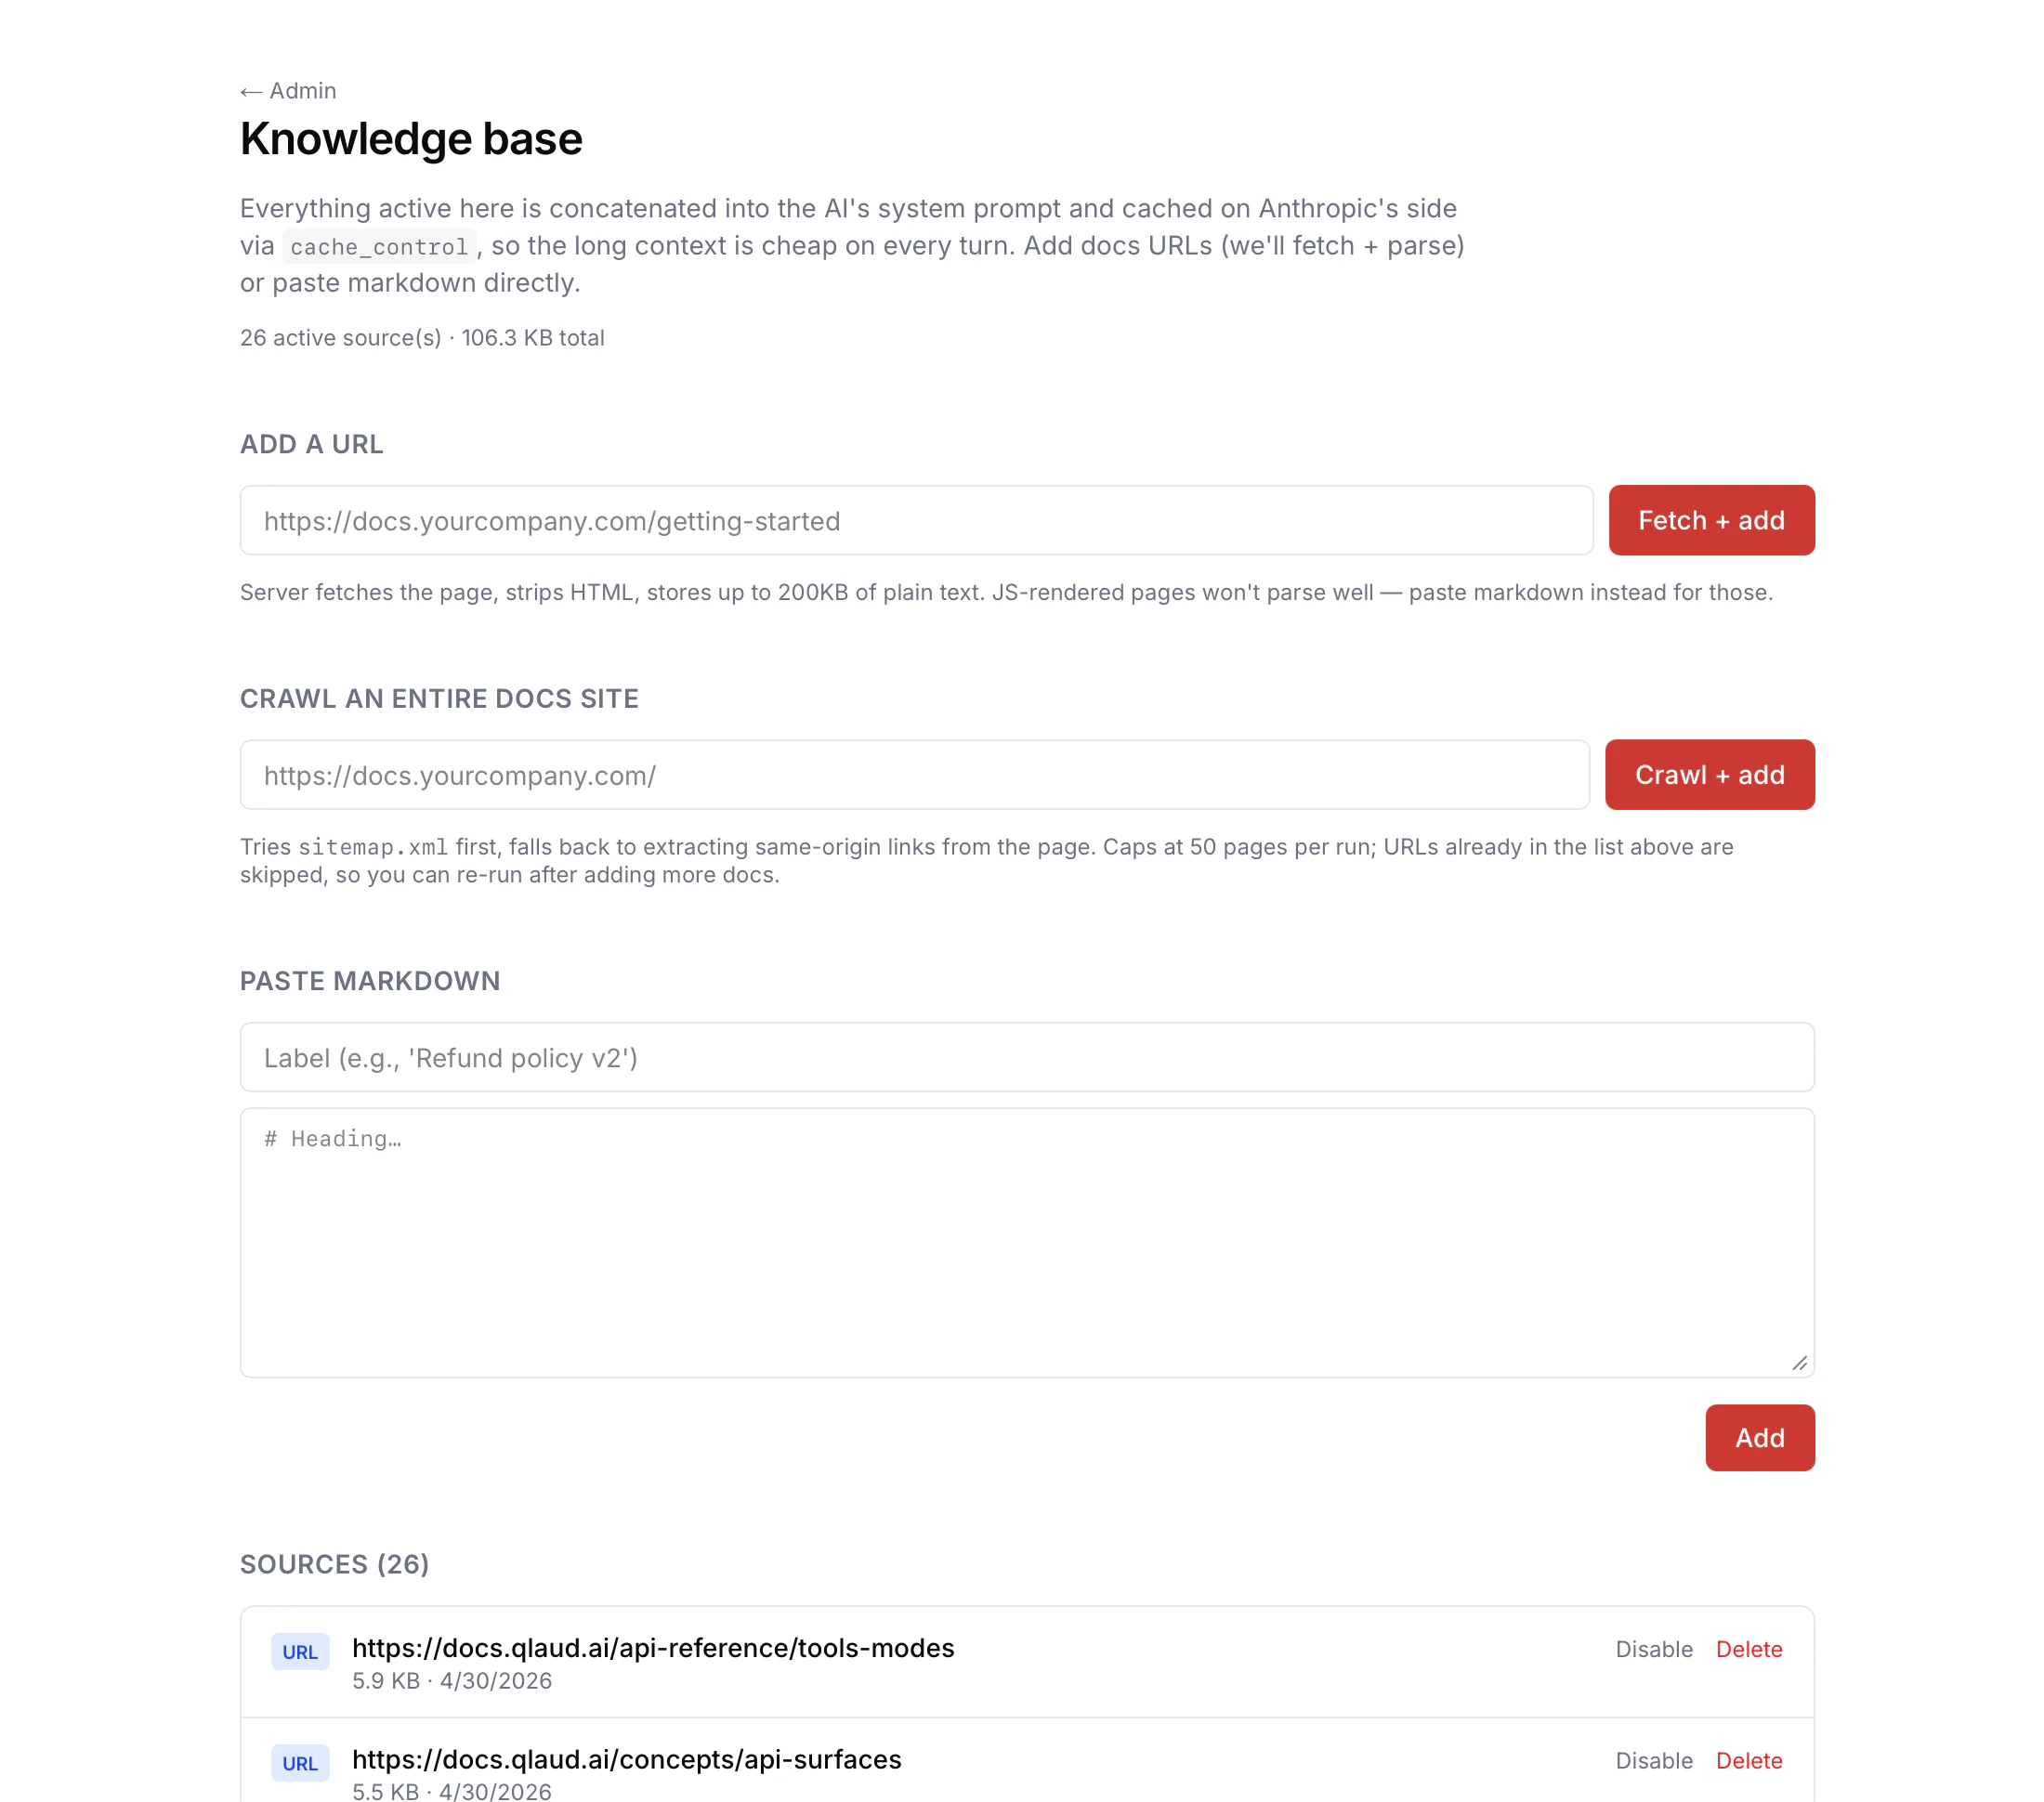Image resolution: width=2044 pixels, height=1802 pixels.
Task: Click the Fetch + add button
Action: click(x=1711, y=520)
